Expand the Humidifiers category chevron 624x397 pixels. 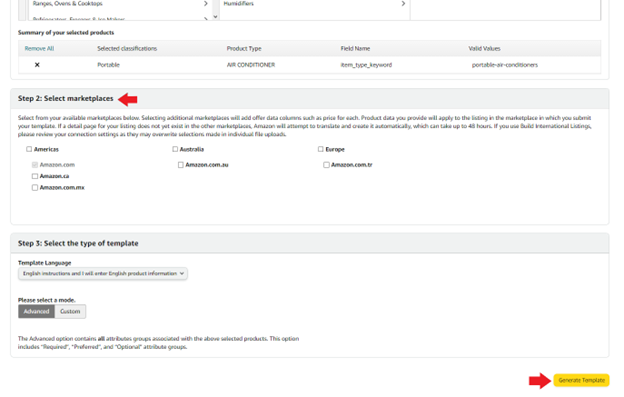(x=403, y=4)
